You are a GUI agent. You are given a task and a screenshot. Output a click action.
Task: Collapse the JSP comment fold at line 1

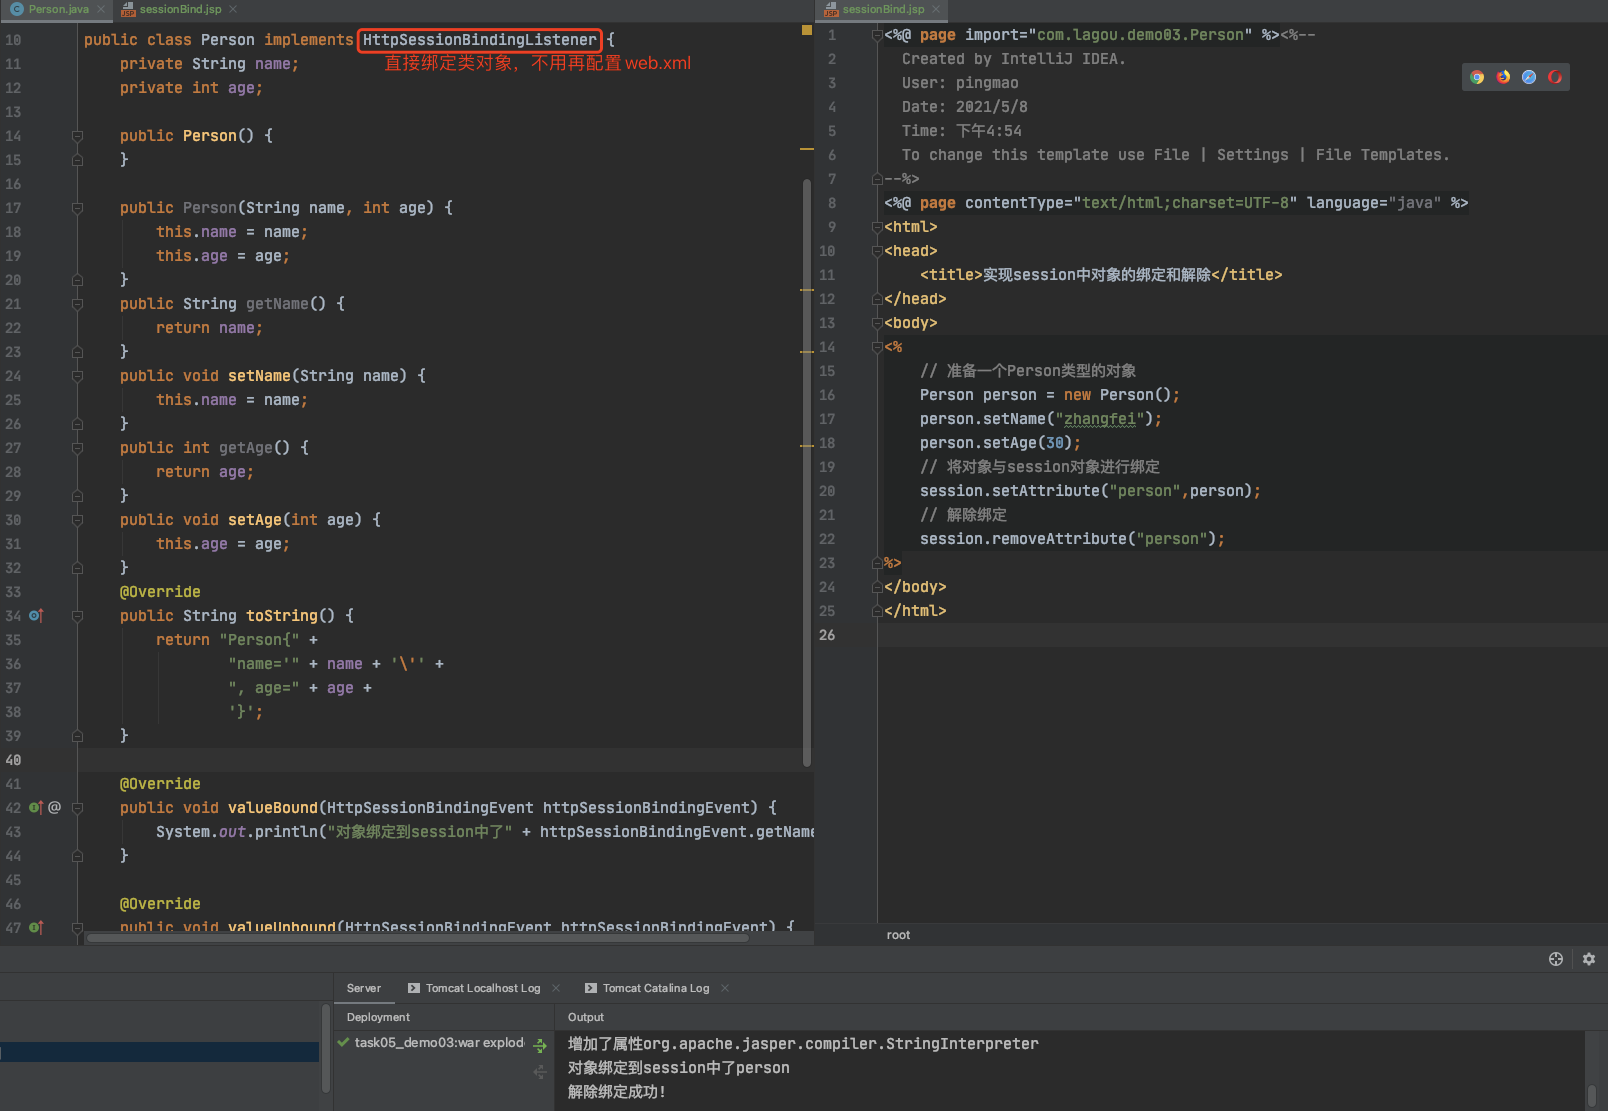(877, 35)
